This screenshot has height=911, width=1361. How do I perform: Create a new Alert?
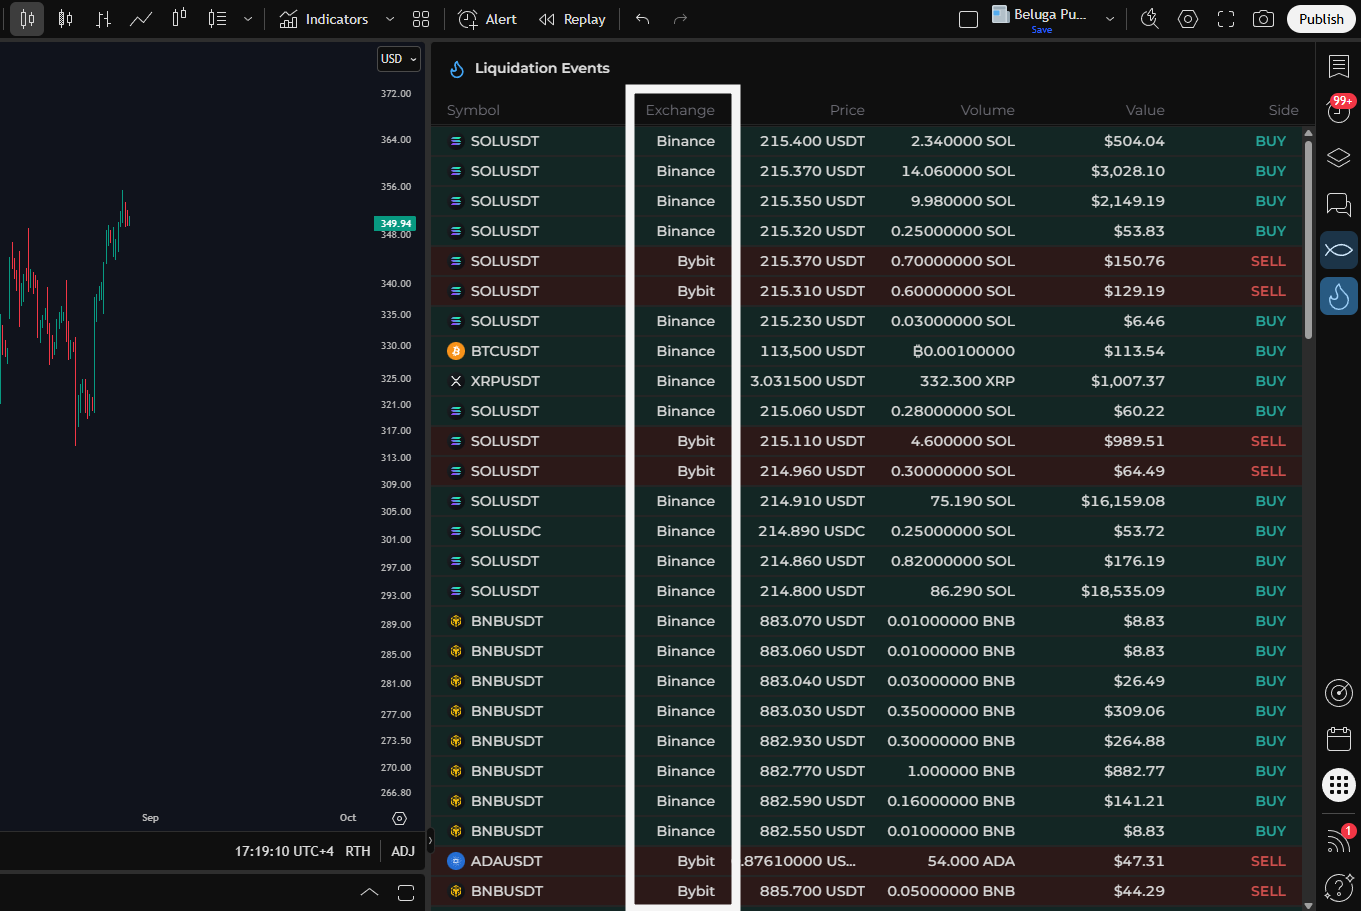pyautogui.click(x=487, y=19)
